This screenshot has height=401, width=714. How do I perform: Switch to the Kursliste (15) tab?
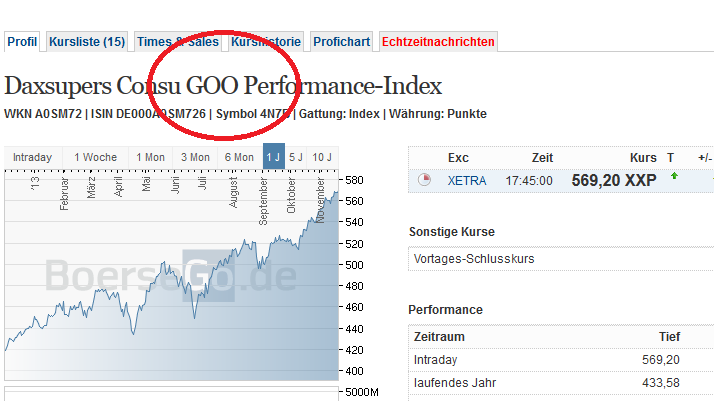tap(87, 42)
